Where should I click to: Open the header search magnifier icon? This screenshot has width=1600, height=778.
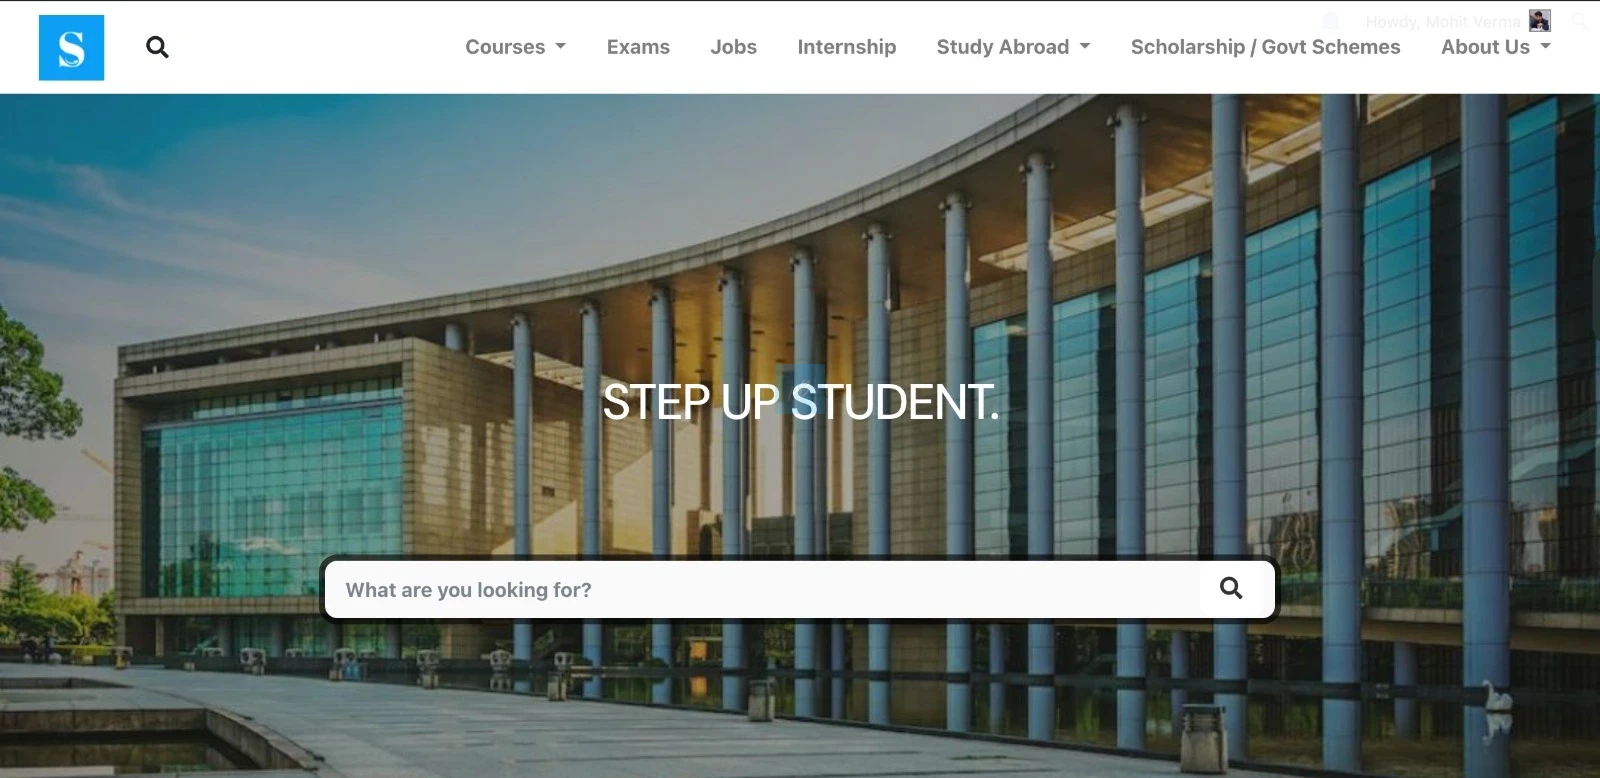point(157,47)
